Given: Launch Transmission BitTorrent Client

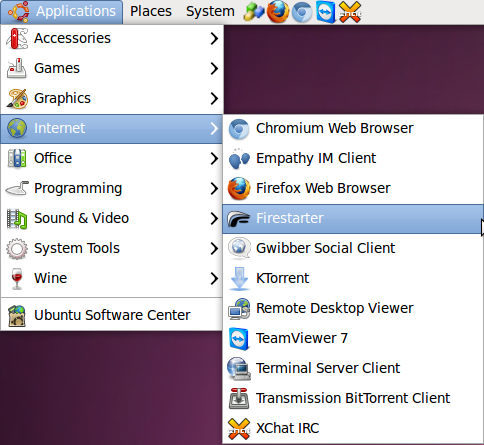Looking at the screenshot, I should [353, 399].
